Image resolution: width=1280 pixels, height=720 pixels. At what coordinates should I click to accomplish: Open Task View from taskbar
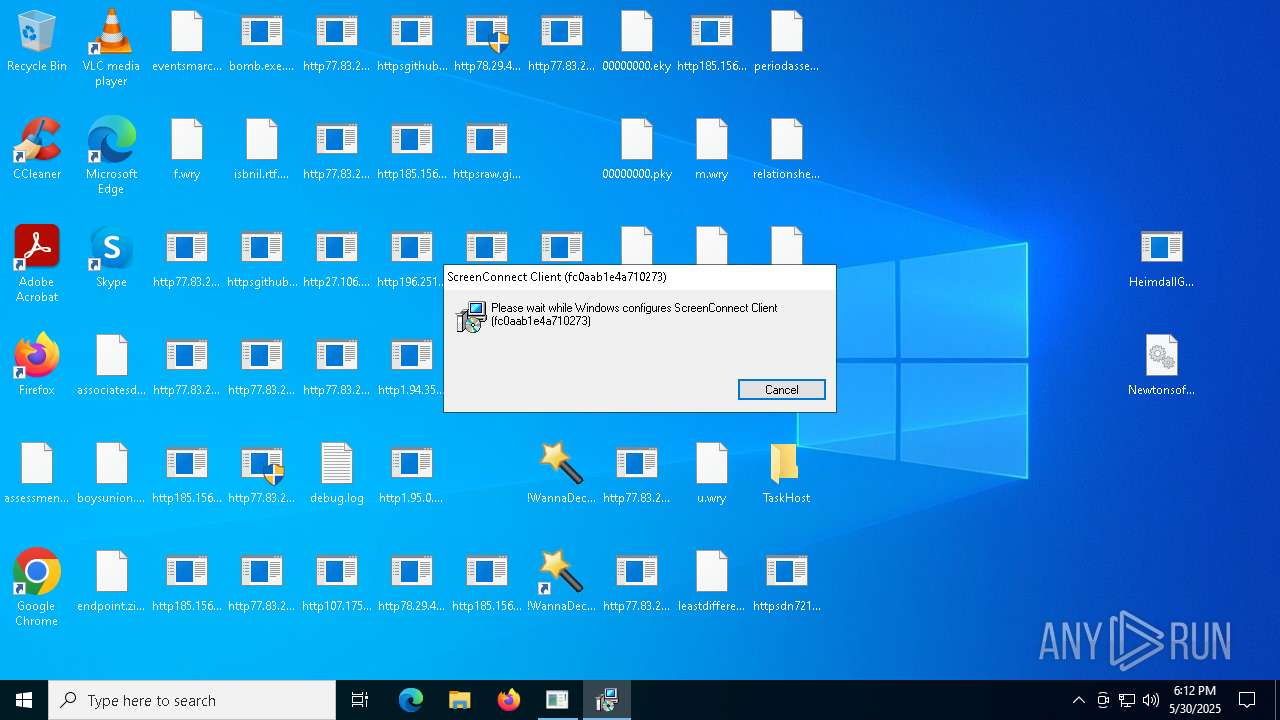click(x=360, y=700)
